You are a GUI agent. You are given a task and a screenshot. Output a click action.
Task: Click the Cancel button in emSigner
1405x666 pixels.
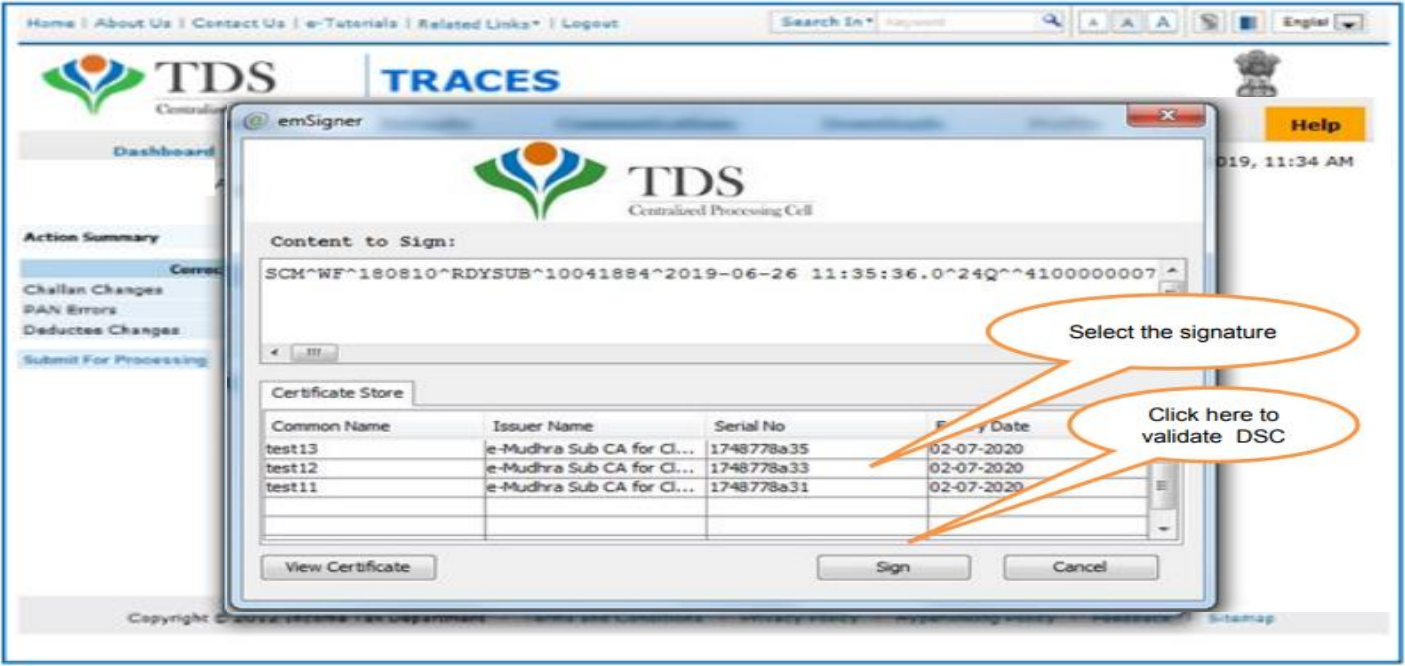click(1080, 567)
